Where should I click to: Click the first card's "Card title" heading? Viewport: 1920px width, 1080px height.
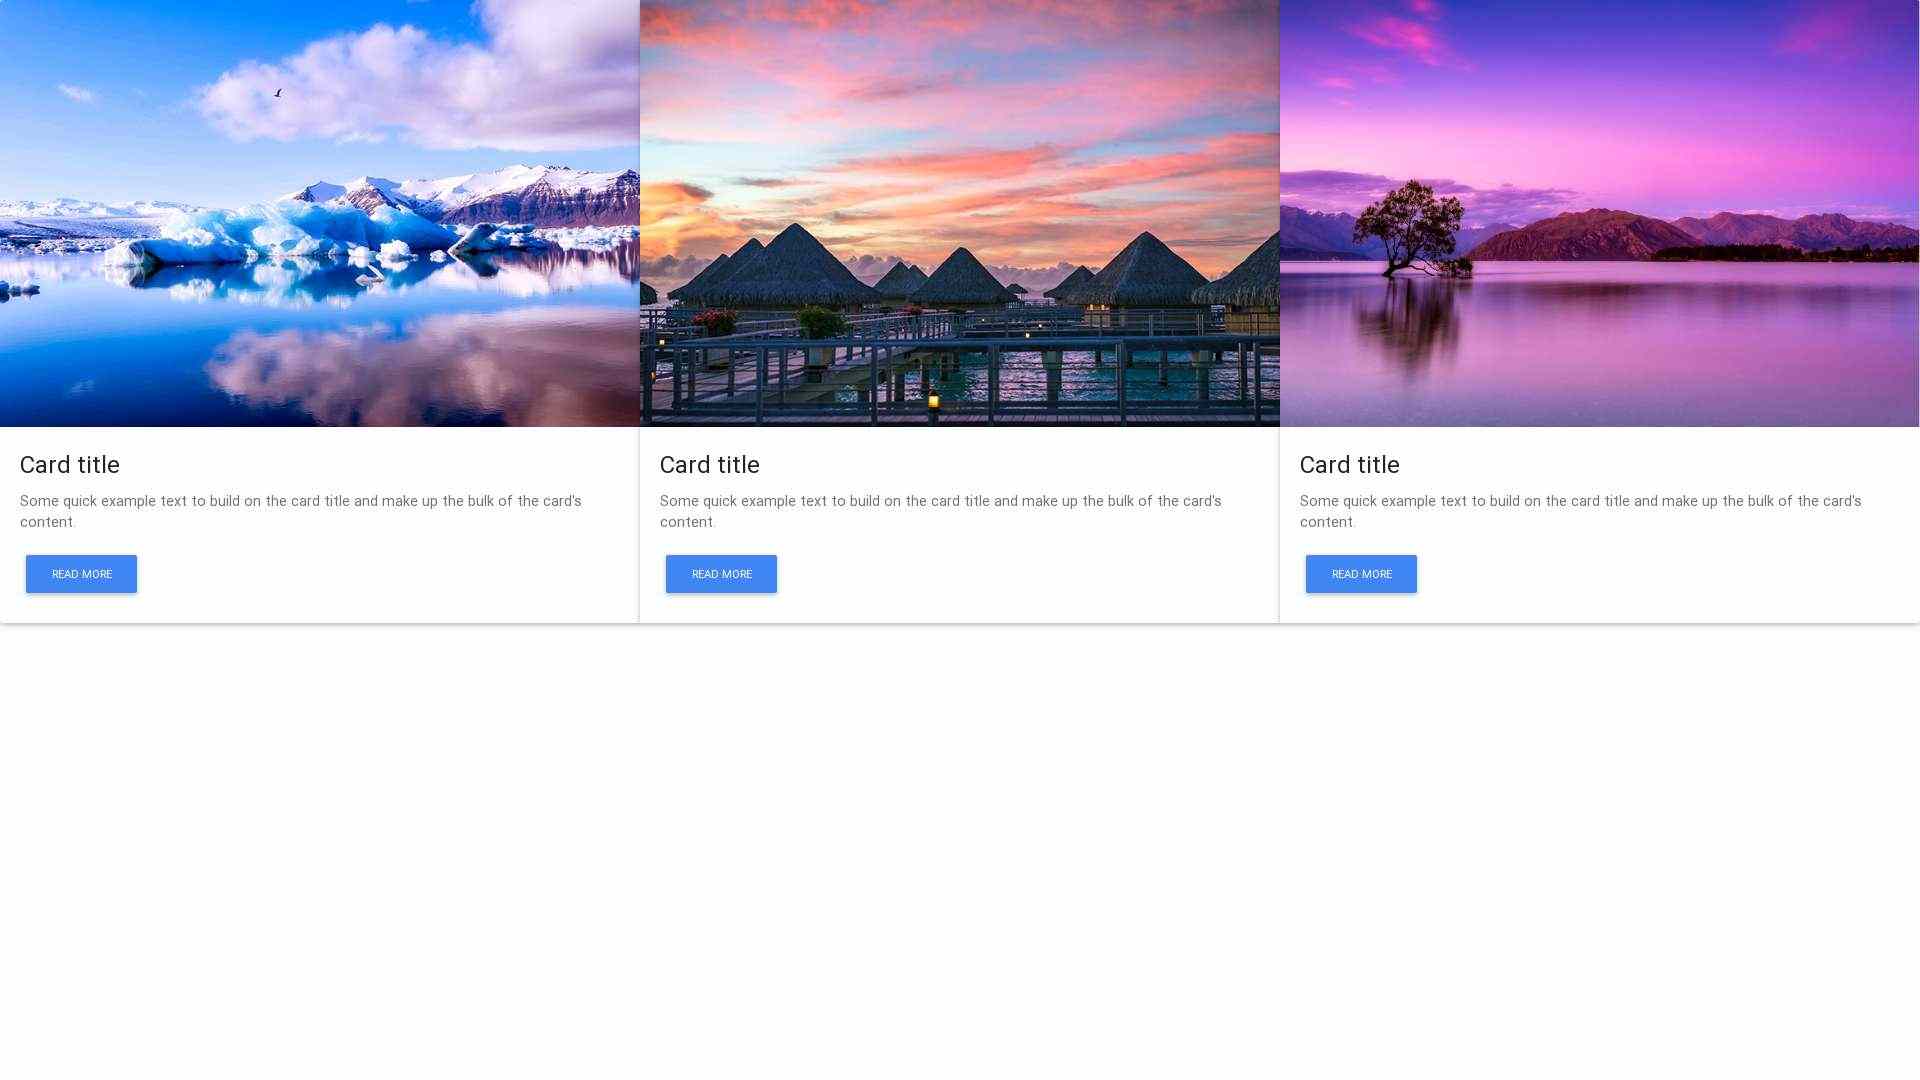tap(70, 465)
